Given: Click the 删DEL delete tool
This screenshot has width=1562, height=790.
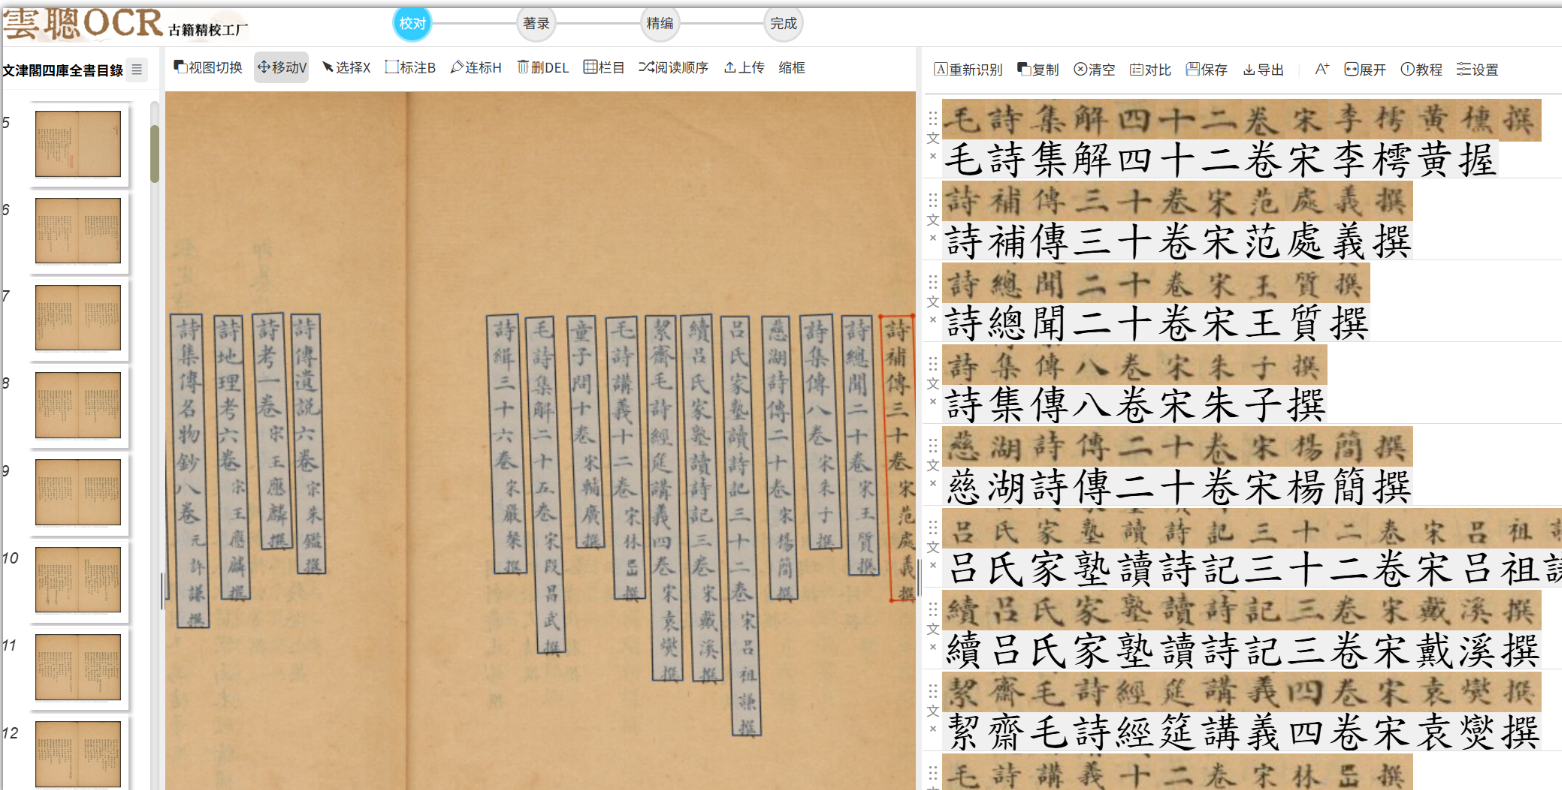Looking at the screenshot, I should pos(543,67).
